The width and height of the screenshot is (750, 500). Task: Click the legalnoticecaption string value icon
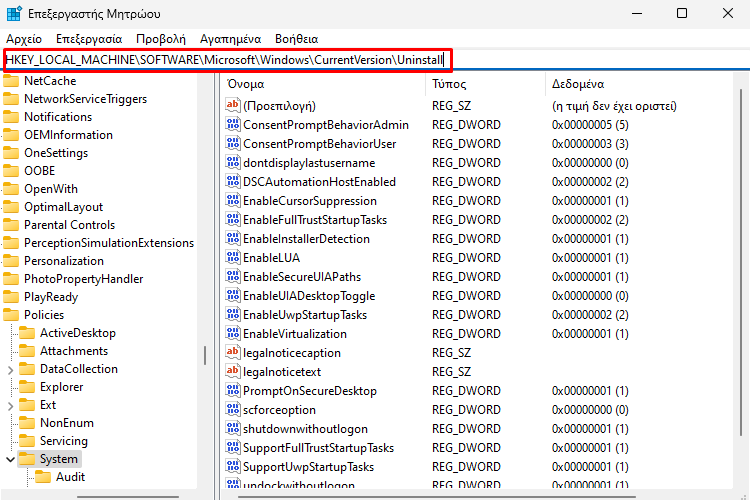(233, 353)
